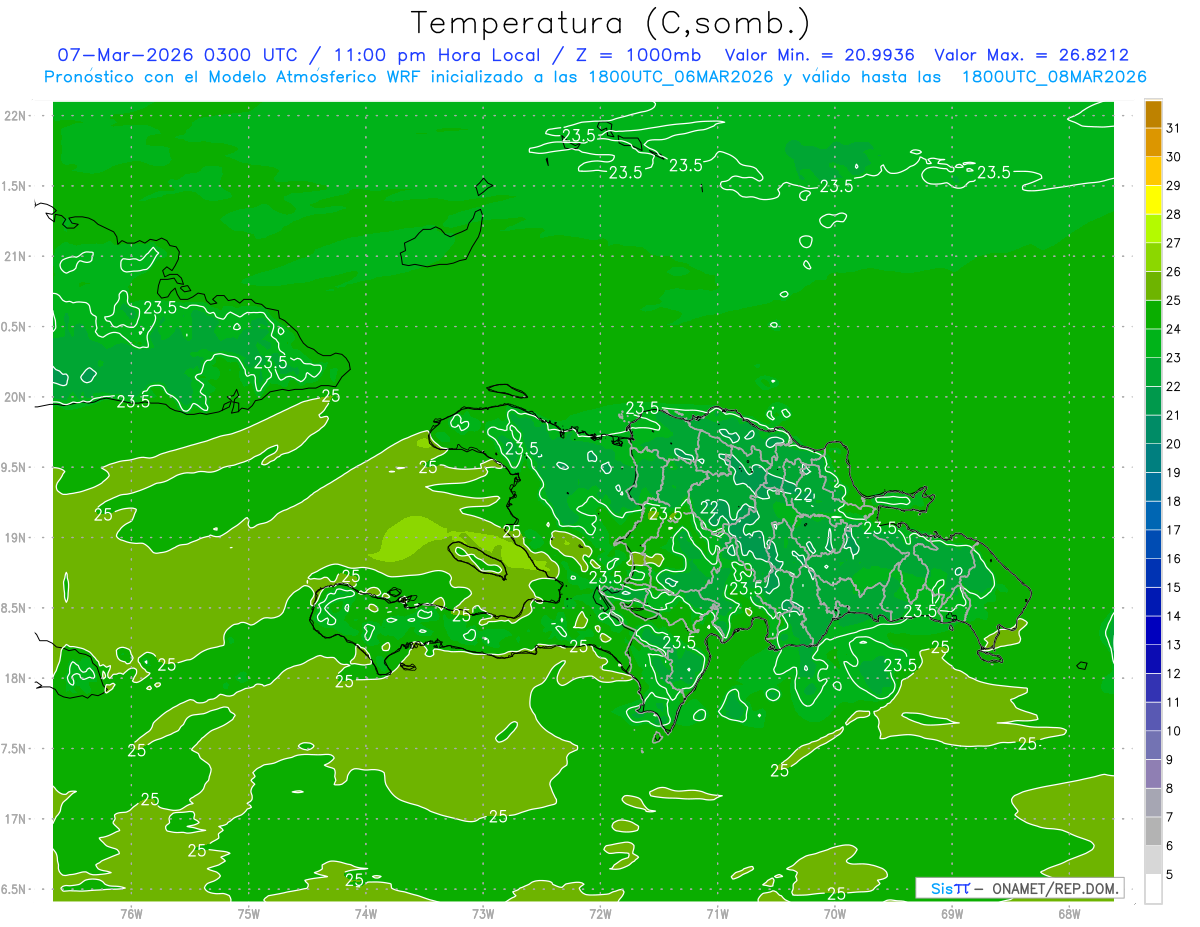Click the "17N" latitude axis label
Viewport: 1200px width, 927px height.
click(x=15, y=819)
